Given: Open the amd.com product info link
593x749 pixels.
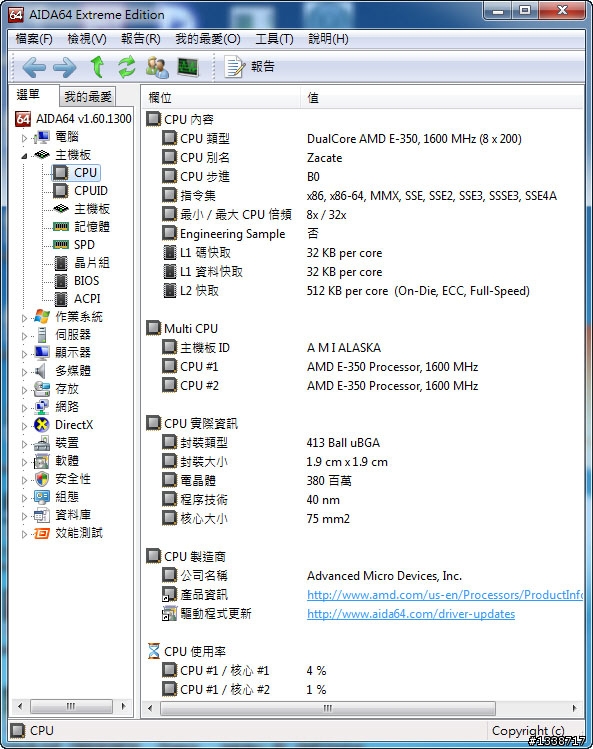Looking at the screenshot, I should pyautogui.click(x=445, y=595).
